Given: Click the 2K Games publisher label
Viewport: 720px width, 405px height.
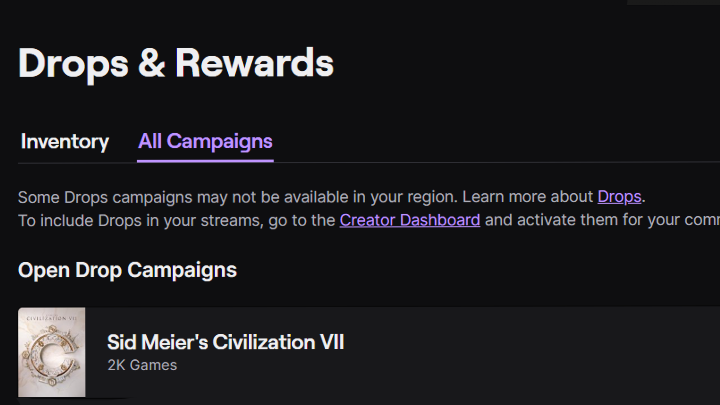Looking at the screenshot, I should [142, 365].
